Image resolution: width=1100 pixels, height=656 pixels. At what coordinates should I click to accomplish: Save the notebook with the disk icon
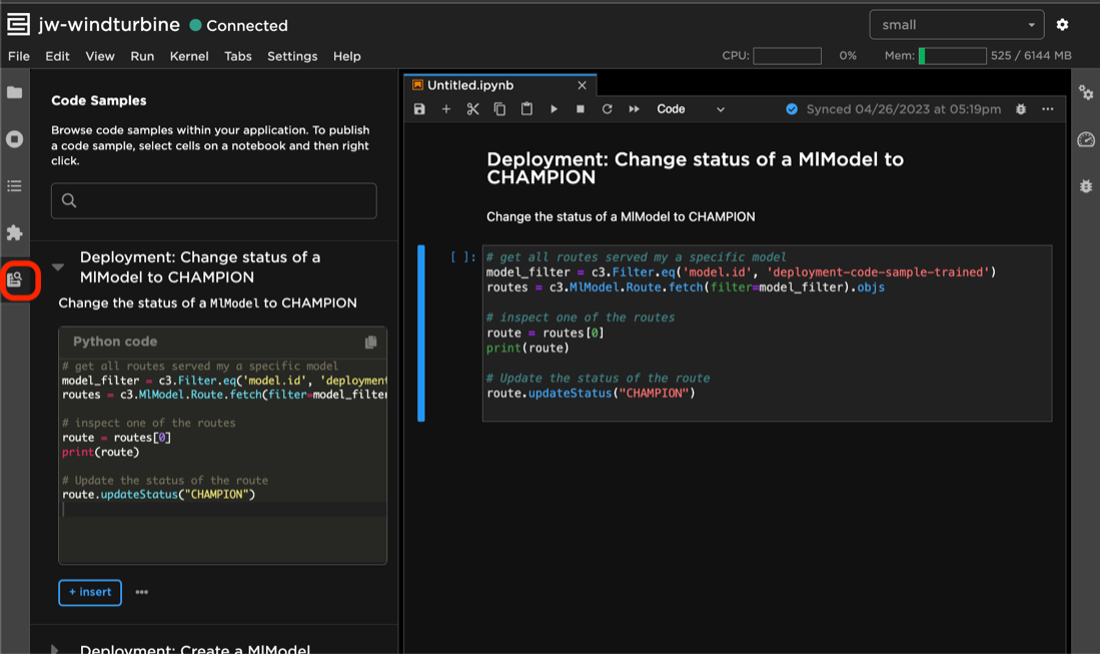[420, 109]
